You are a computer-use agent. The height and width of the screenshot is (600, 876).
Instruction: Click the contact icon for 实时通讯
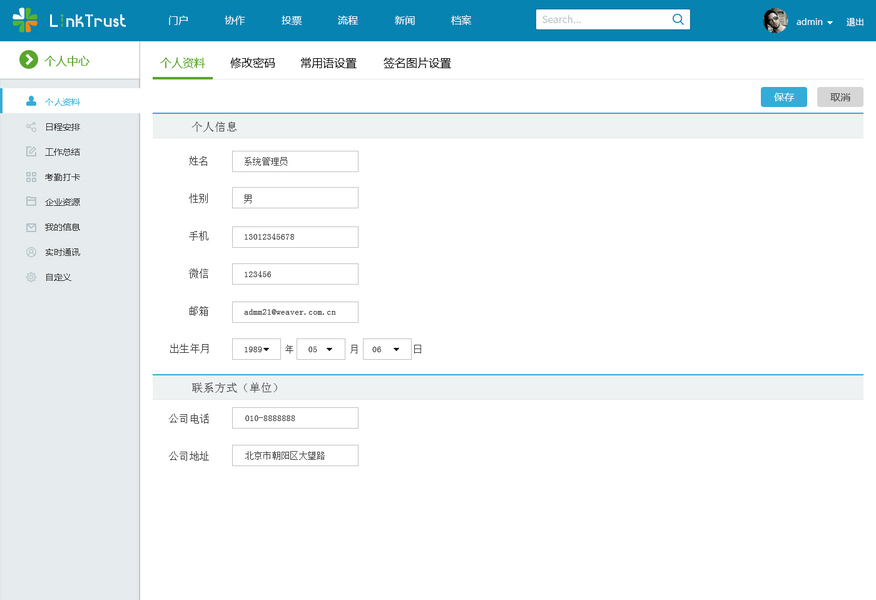[31, 252]
